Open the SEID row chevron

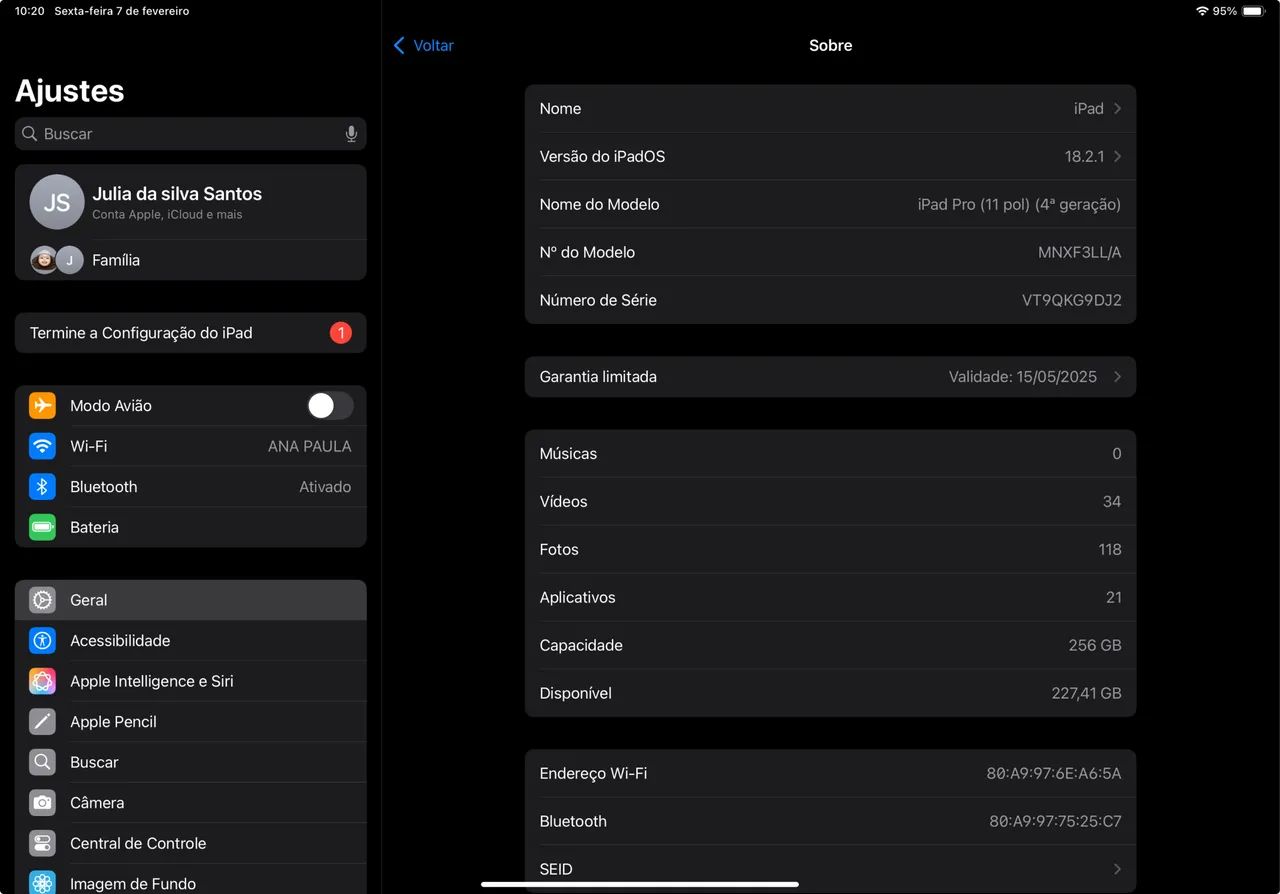[1117, 869]
